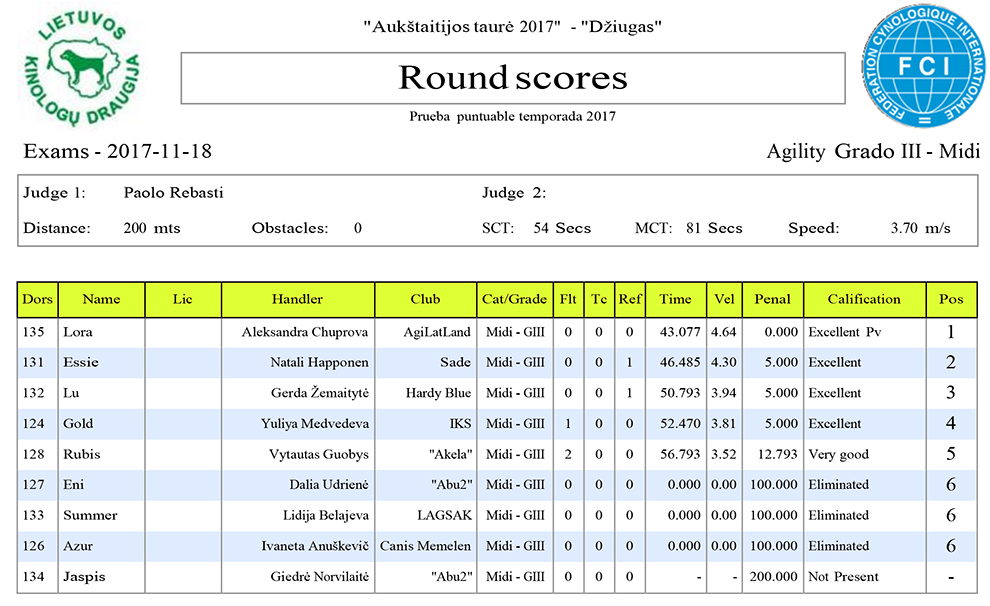Click the Round scores title box
990x606 pixels.
click(512, 78)
